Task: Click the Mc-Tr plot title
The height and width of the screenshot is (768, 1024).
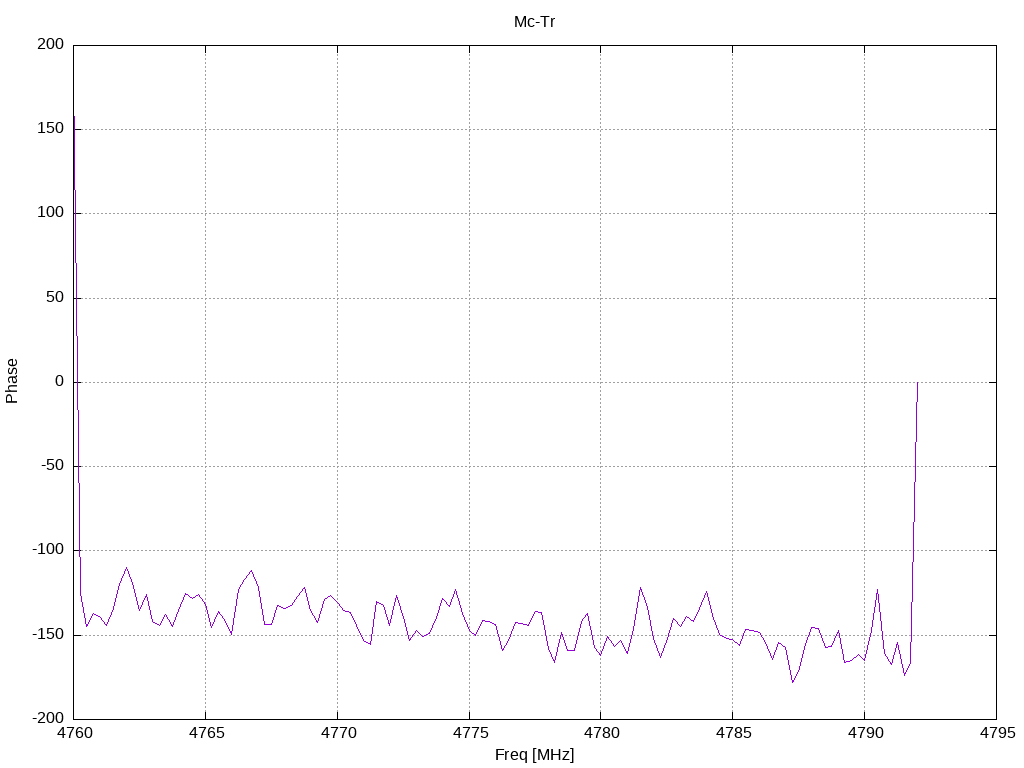Action: 534,22
